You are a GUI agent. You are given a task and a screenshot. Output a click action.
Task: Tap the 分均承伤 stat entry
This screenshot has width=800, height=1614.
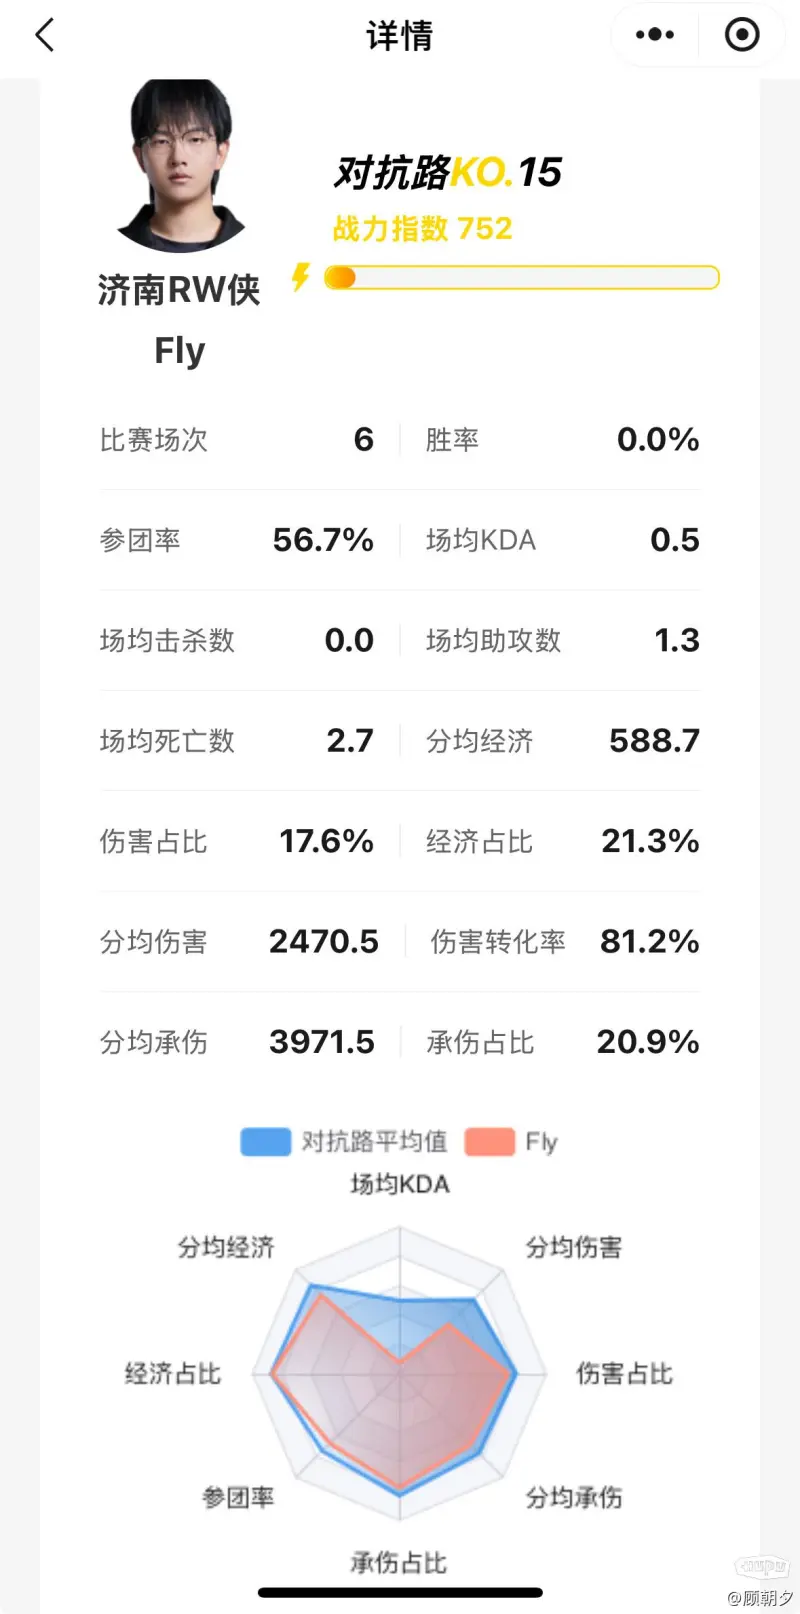click(236, 1042)
